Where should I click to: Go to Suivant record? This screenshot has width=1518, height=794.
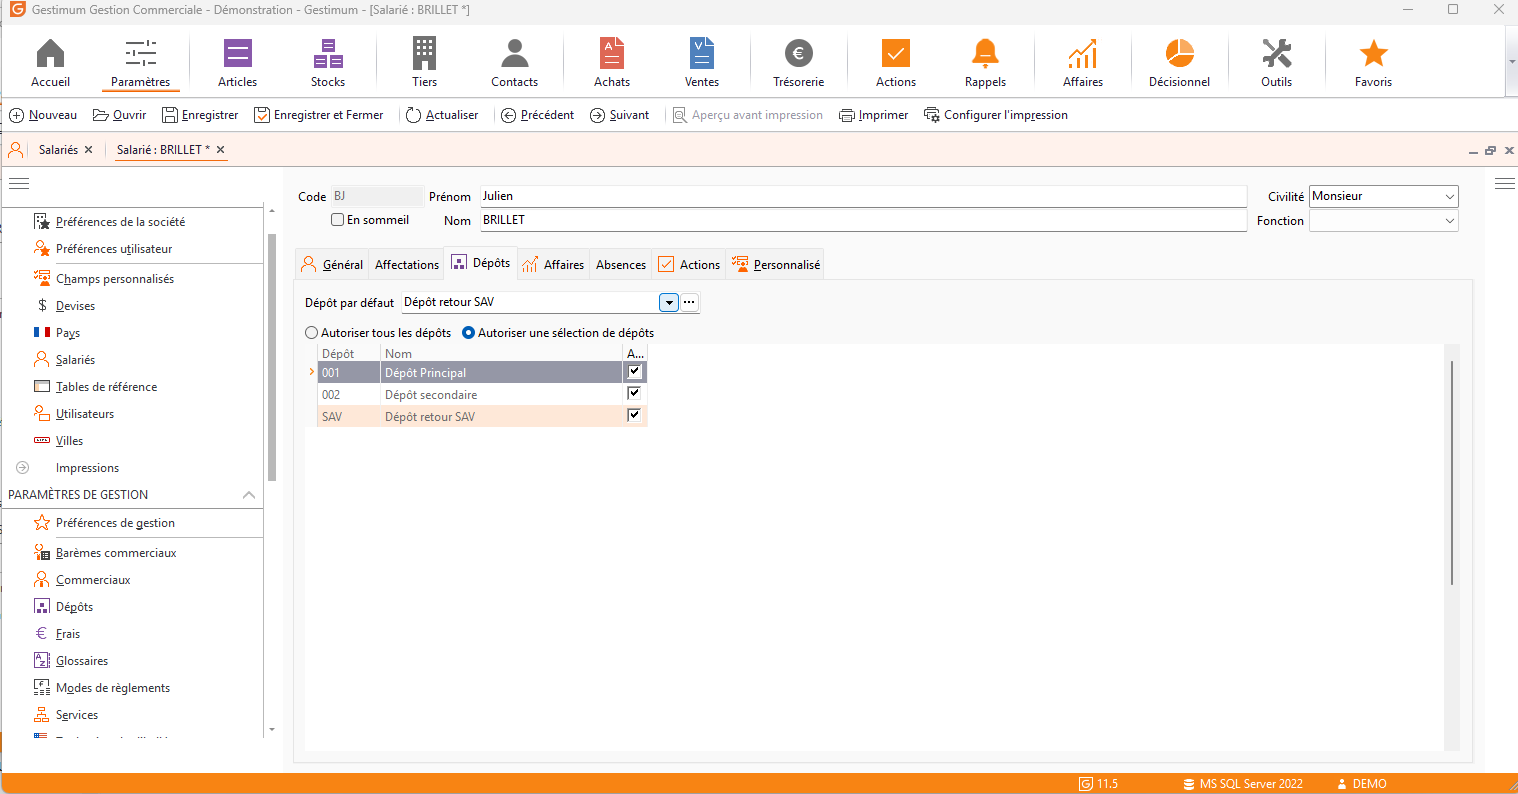620,115
